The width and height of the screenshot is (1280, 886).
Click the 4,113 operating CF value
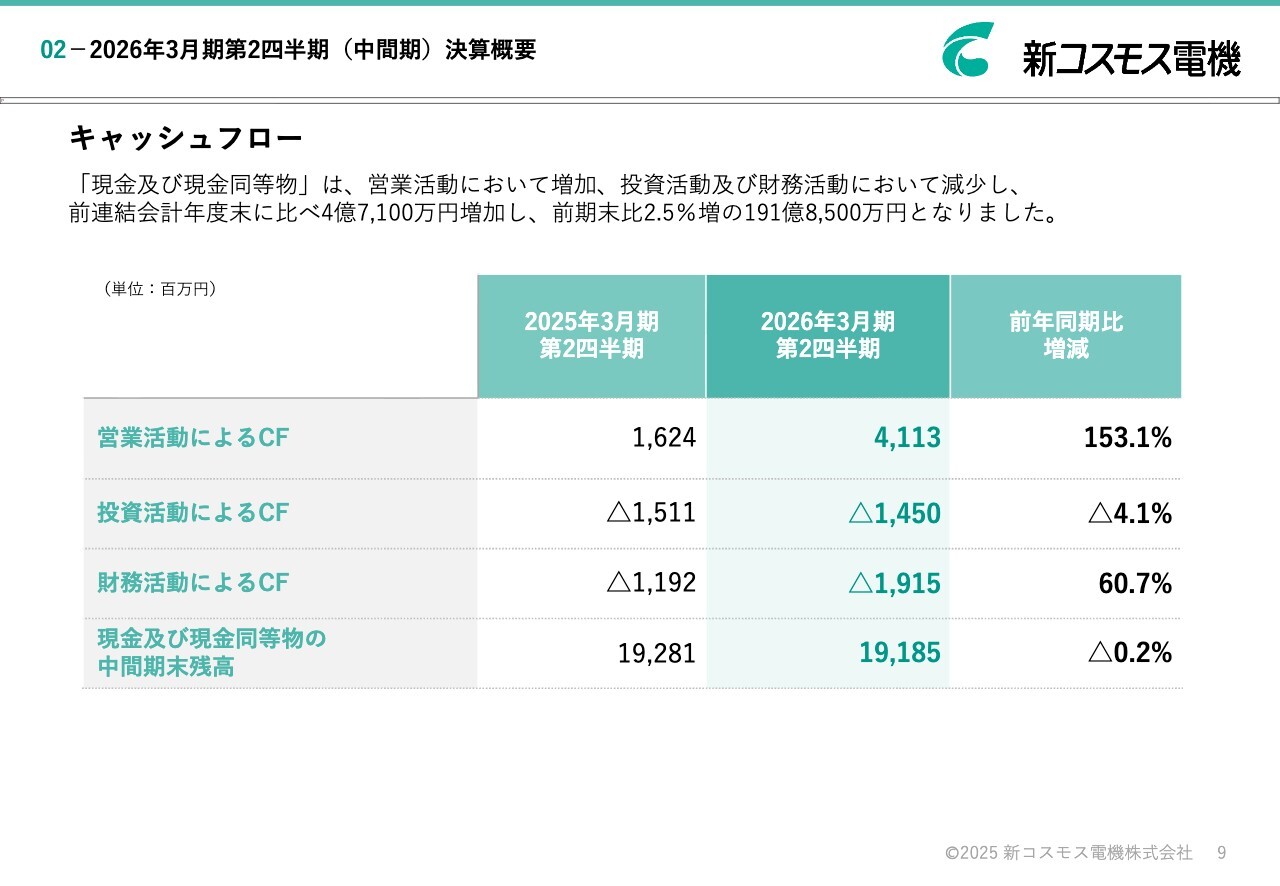907,438
